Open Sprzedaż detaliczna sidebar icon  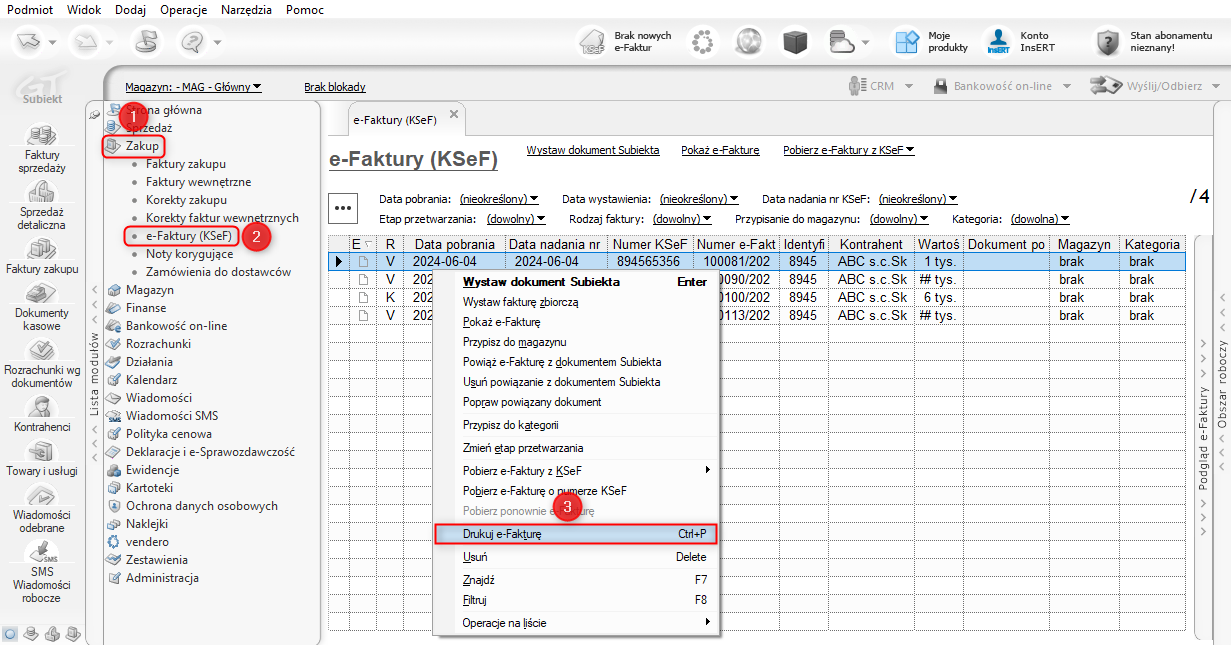[x=42, y=193]
